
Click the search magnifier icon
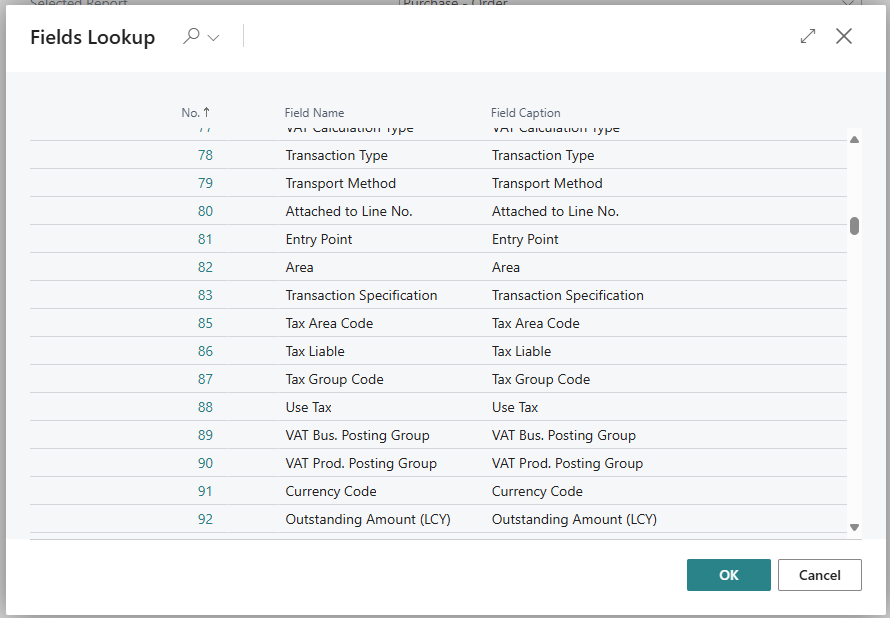point(191,37)
